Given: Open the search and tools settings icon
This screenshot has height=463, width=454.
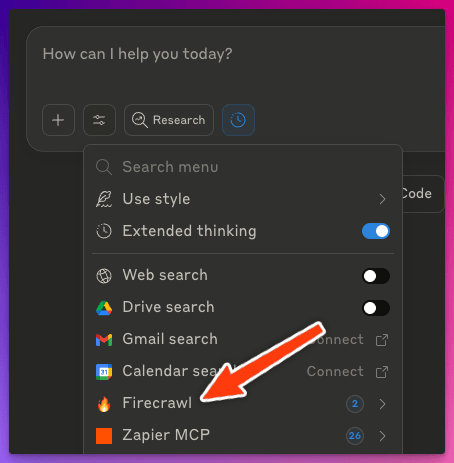Looking at the screenshot, I should pyautogui.click(x=99, y=120).
